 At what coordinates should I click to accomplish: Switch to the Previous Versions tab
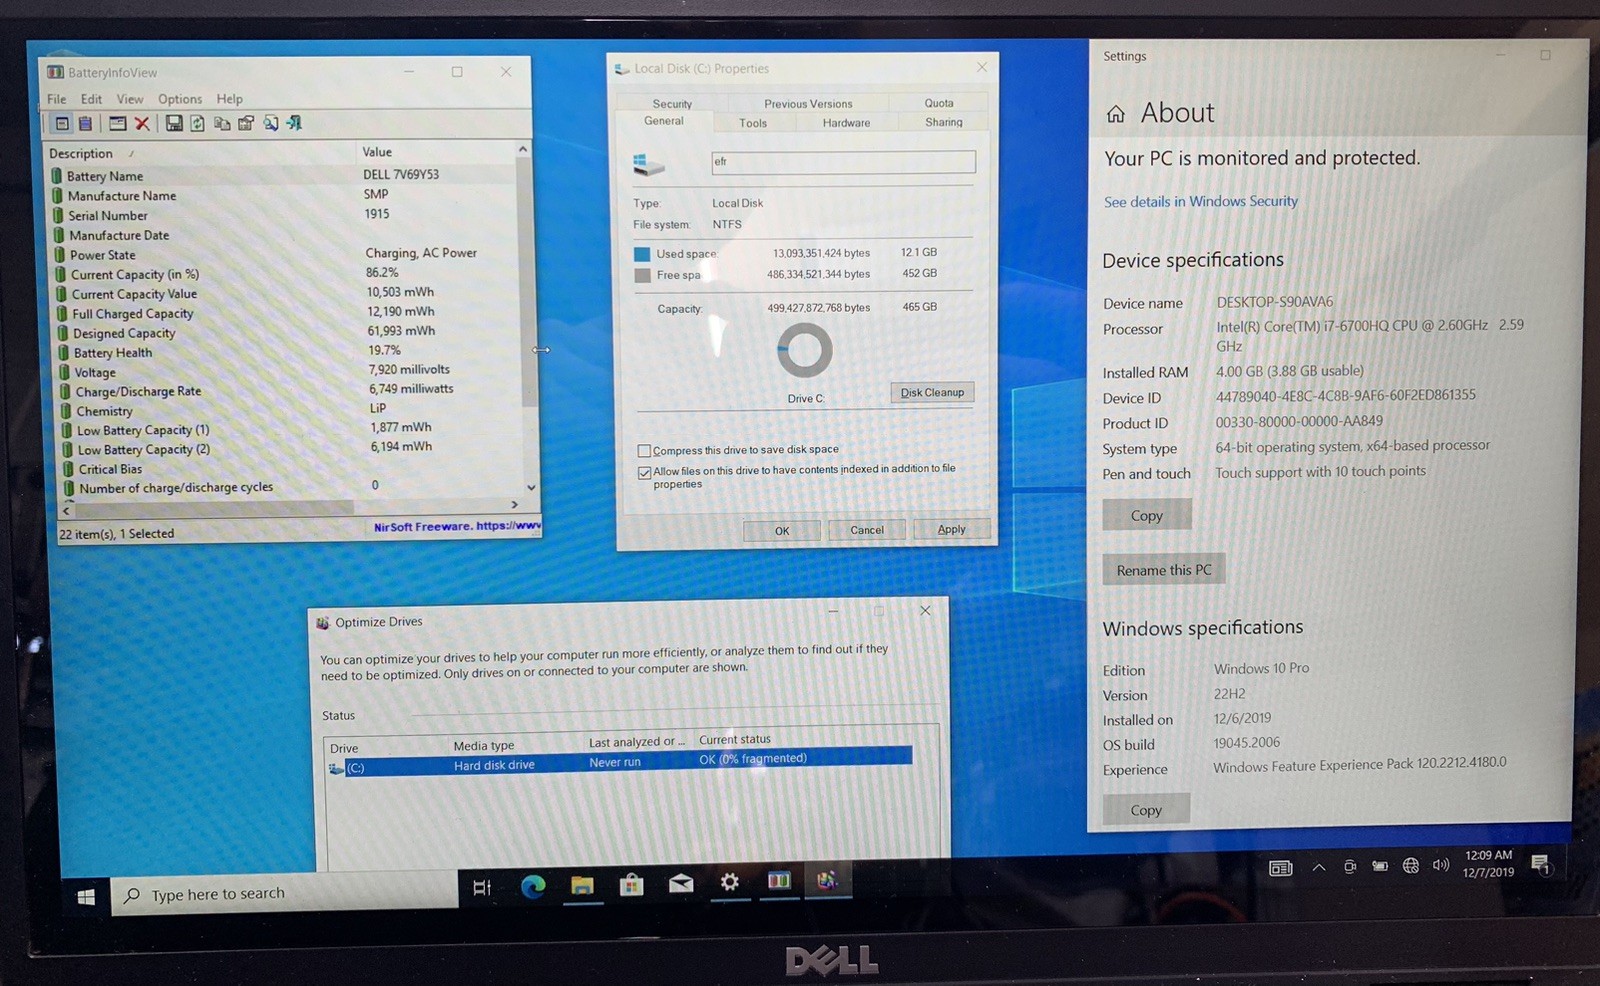click(808, 103)
